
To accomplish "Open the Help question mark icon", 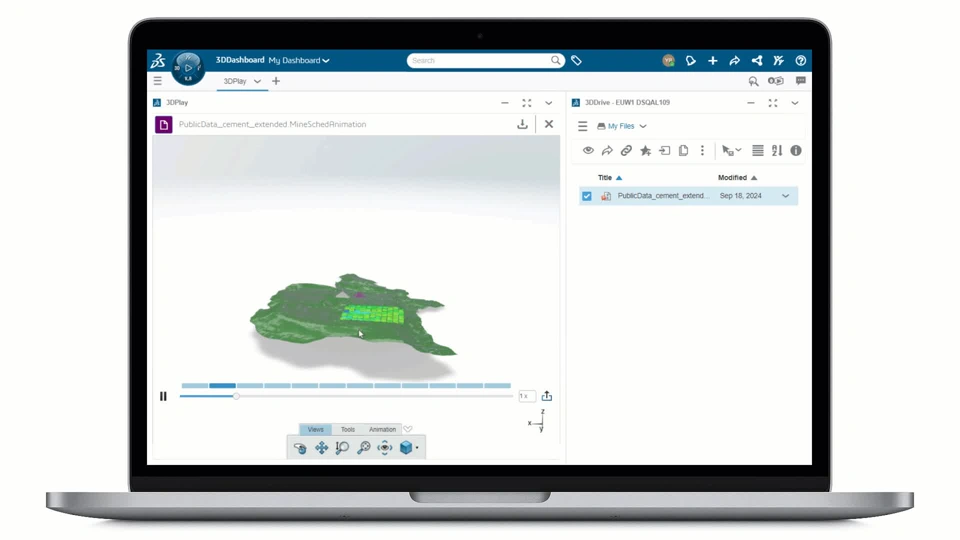I will pos(800,61).
